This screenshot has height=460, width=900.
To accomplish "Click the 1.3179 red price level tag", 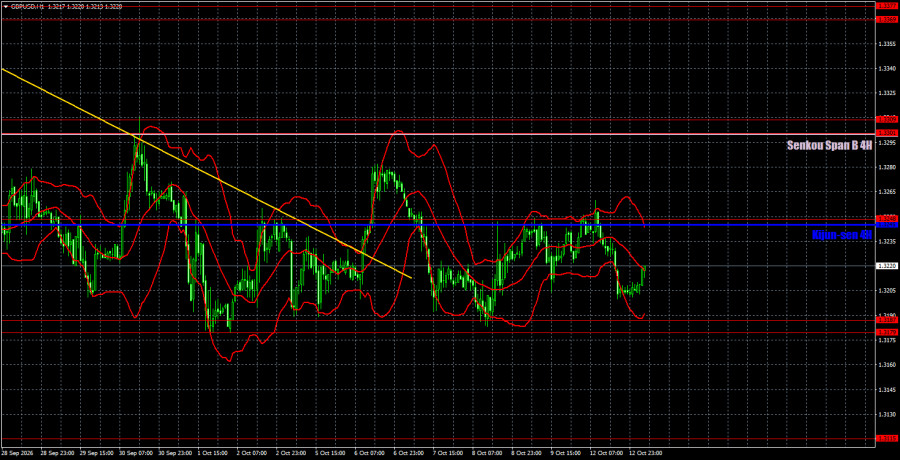I will click(886, 332).
